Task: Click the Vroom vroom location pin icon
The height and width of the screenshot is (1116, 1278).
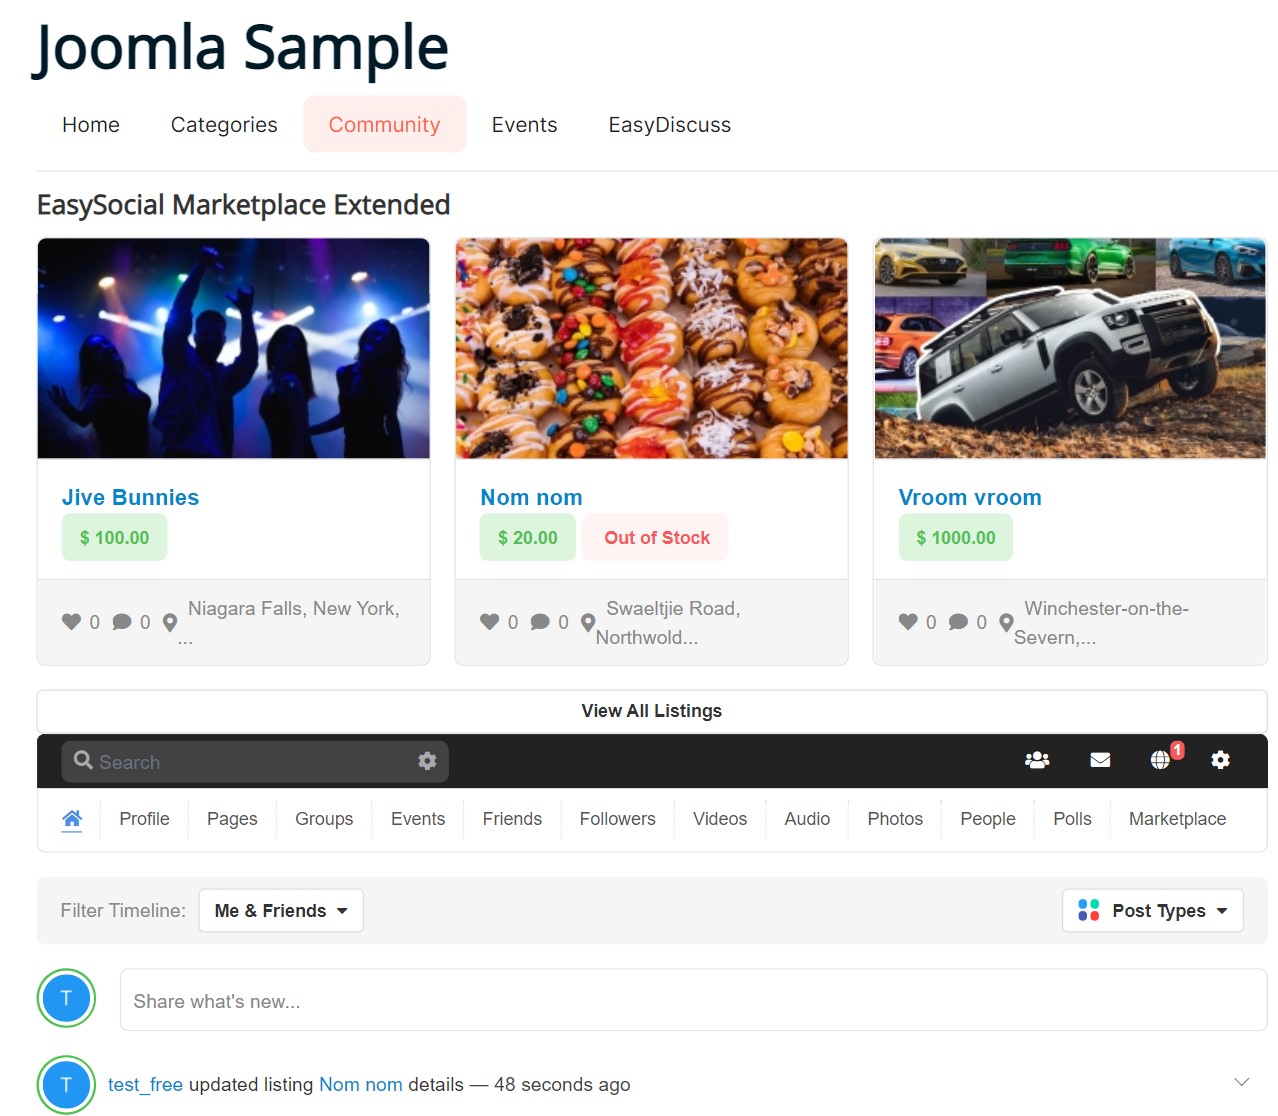Action: 1006,623
